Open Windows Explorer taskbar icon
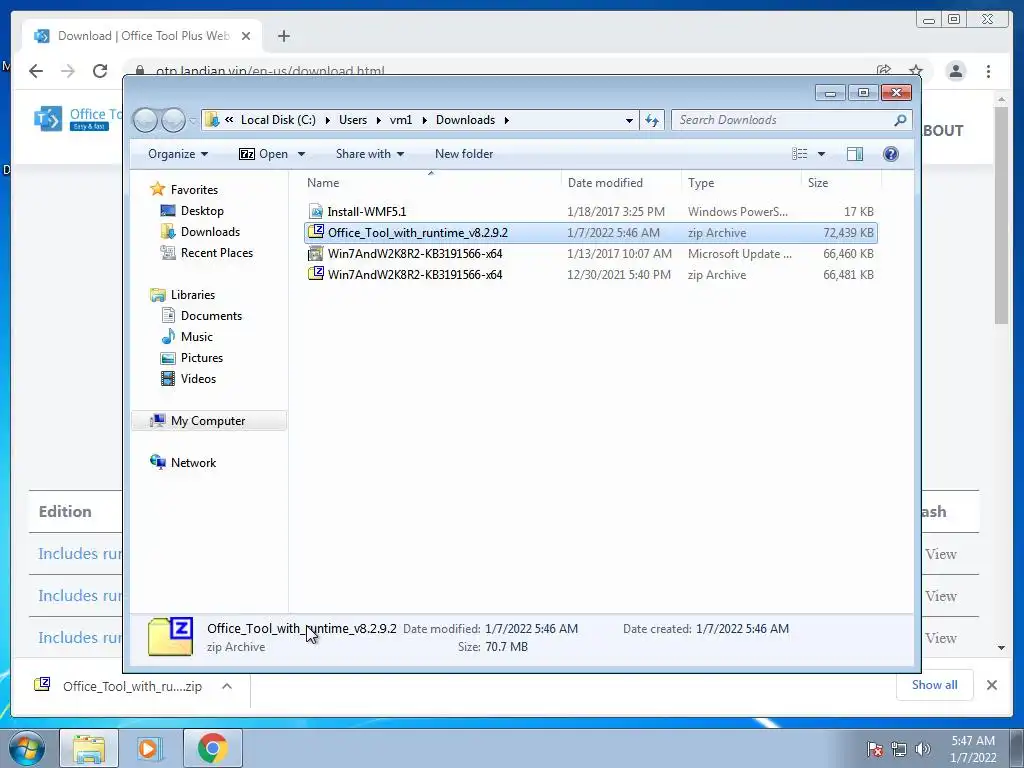The image size is (1024, 768). 89,748
